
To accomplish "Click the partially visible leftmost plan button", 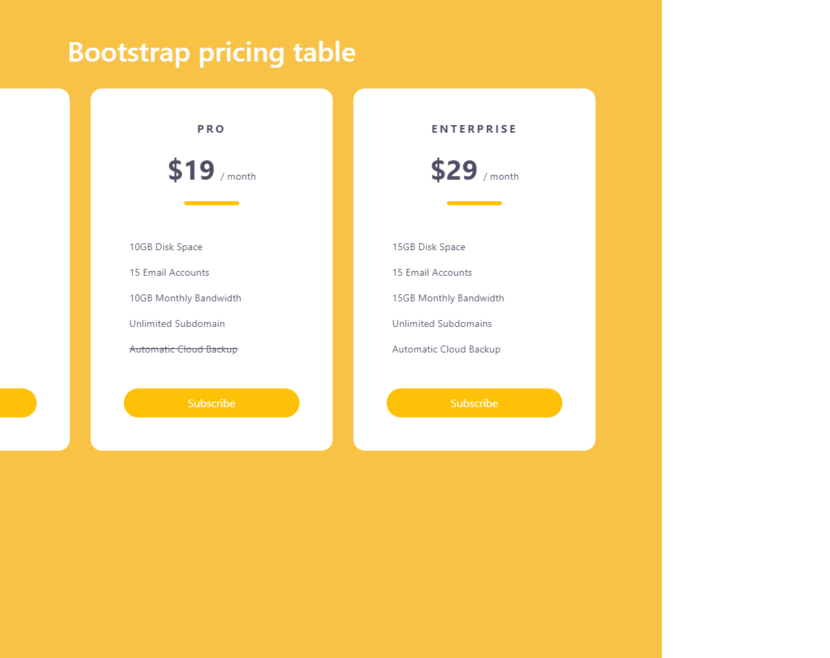I will tap(16, 403).
